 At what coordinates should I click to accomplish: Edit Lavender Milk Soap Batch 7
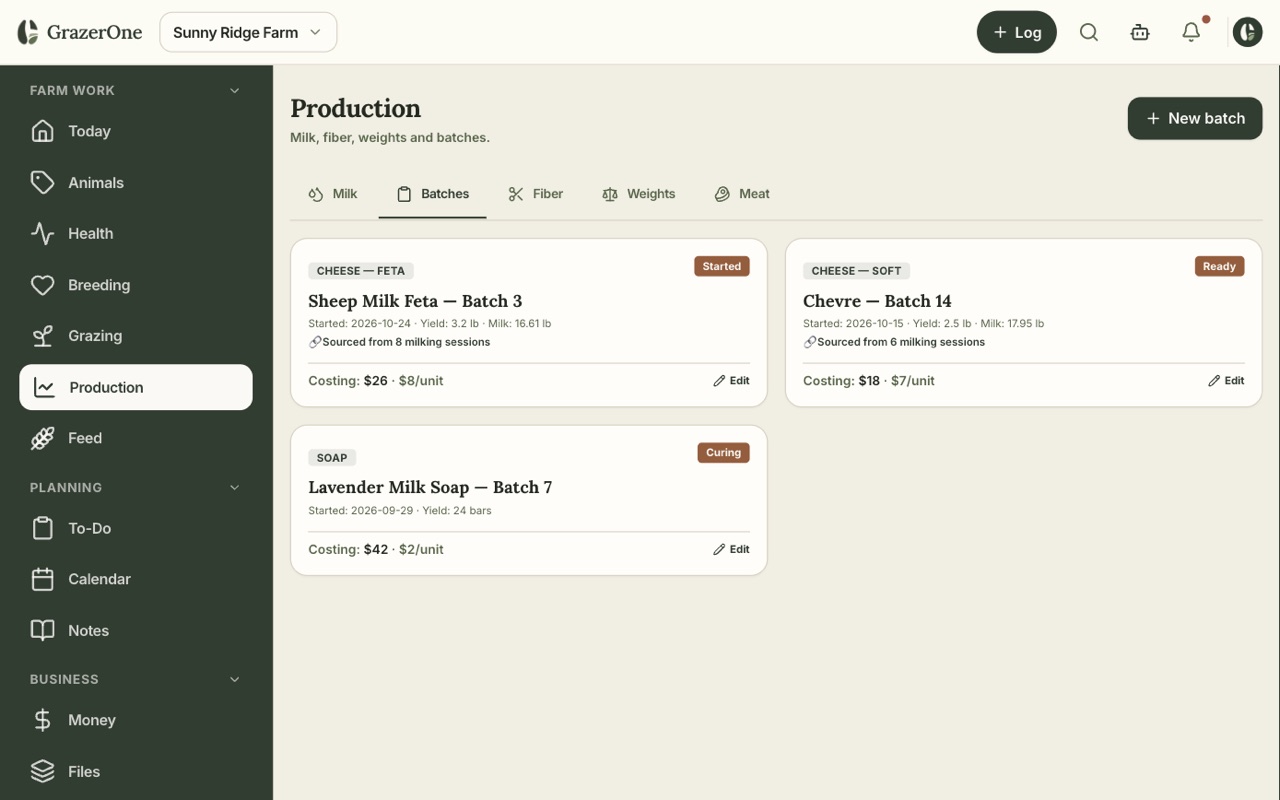pos(731,549)
